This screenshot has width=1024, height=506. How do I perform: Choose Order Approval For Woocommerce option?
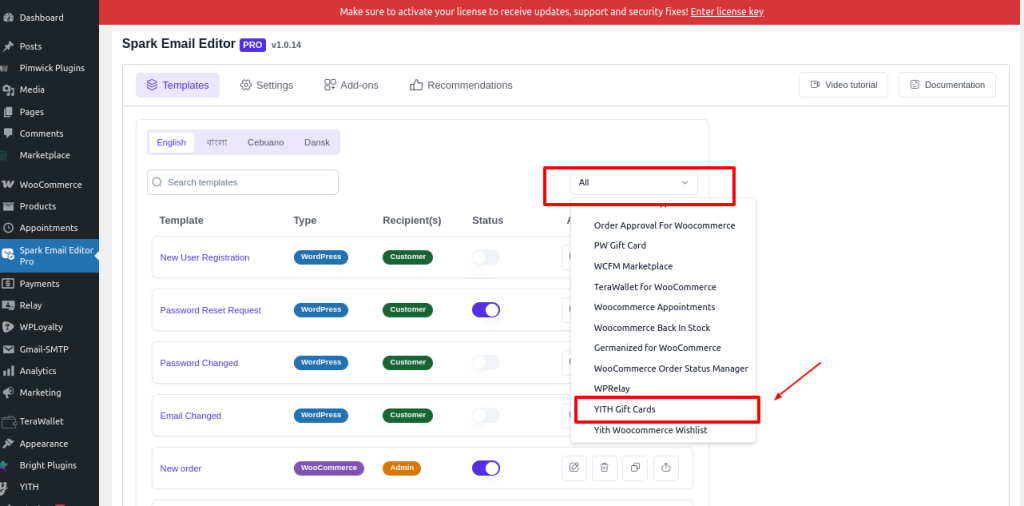click(663, 225)
